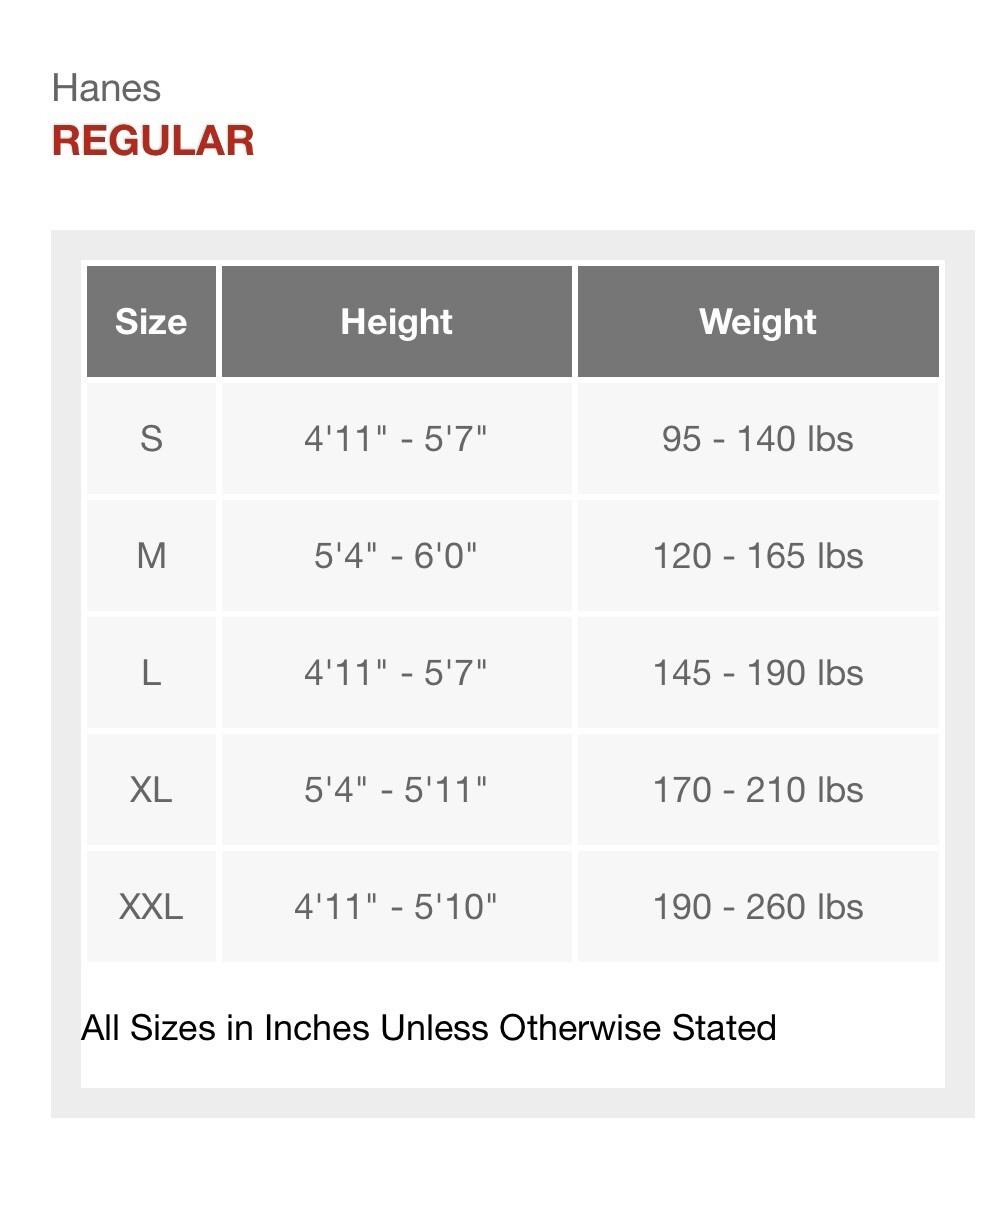The height and width of the screenshot is (1208, 994).
Task: Click the 170 - 210 lbs weight cell
Action: 758,789
